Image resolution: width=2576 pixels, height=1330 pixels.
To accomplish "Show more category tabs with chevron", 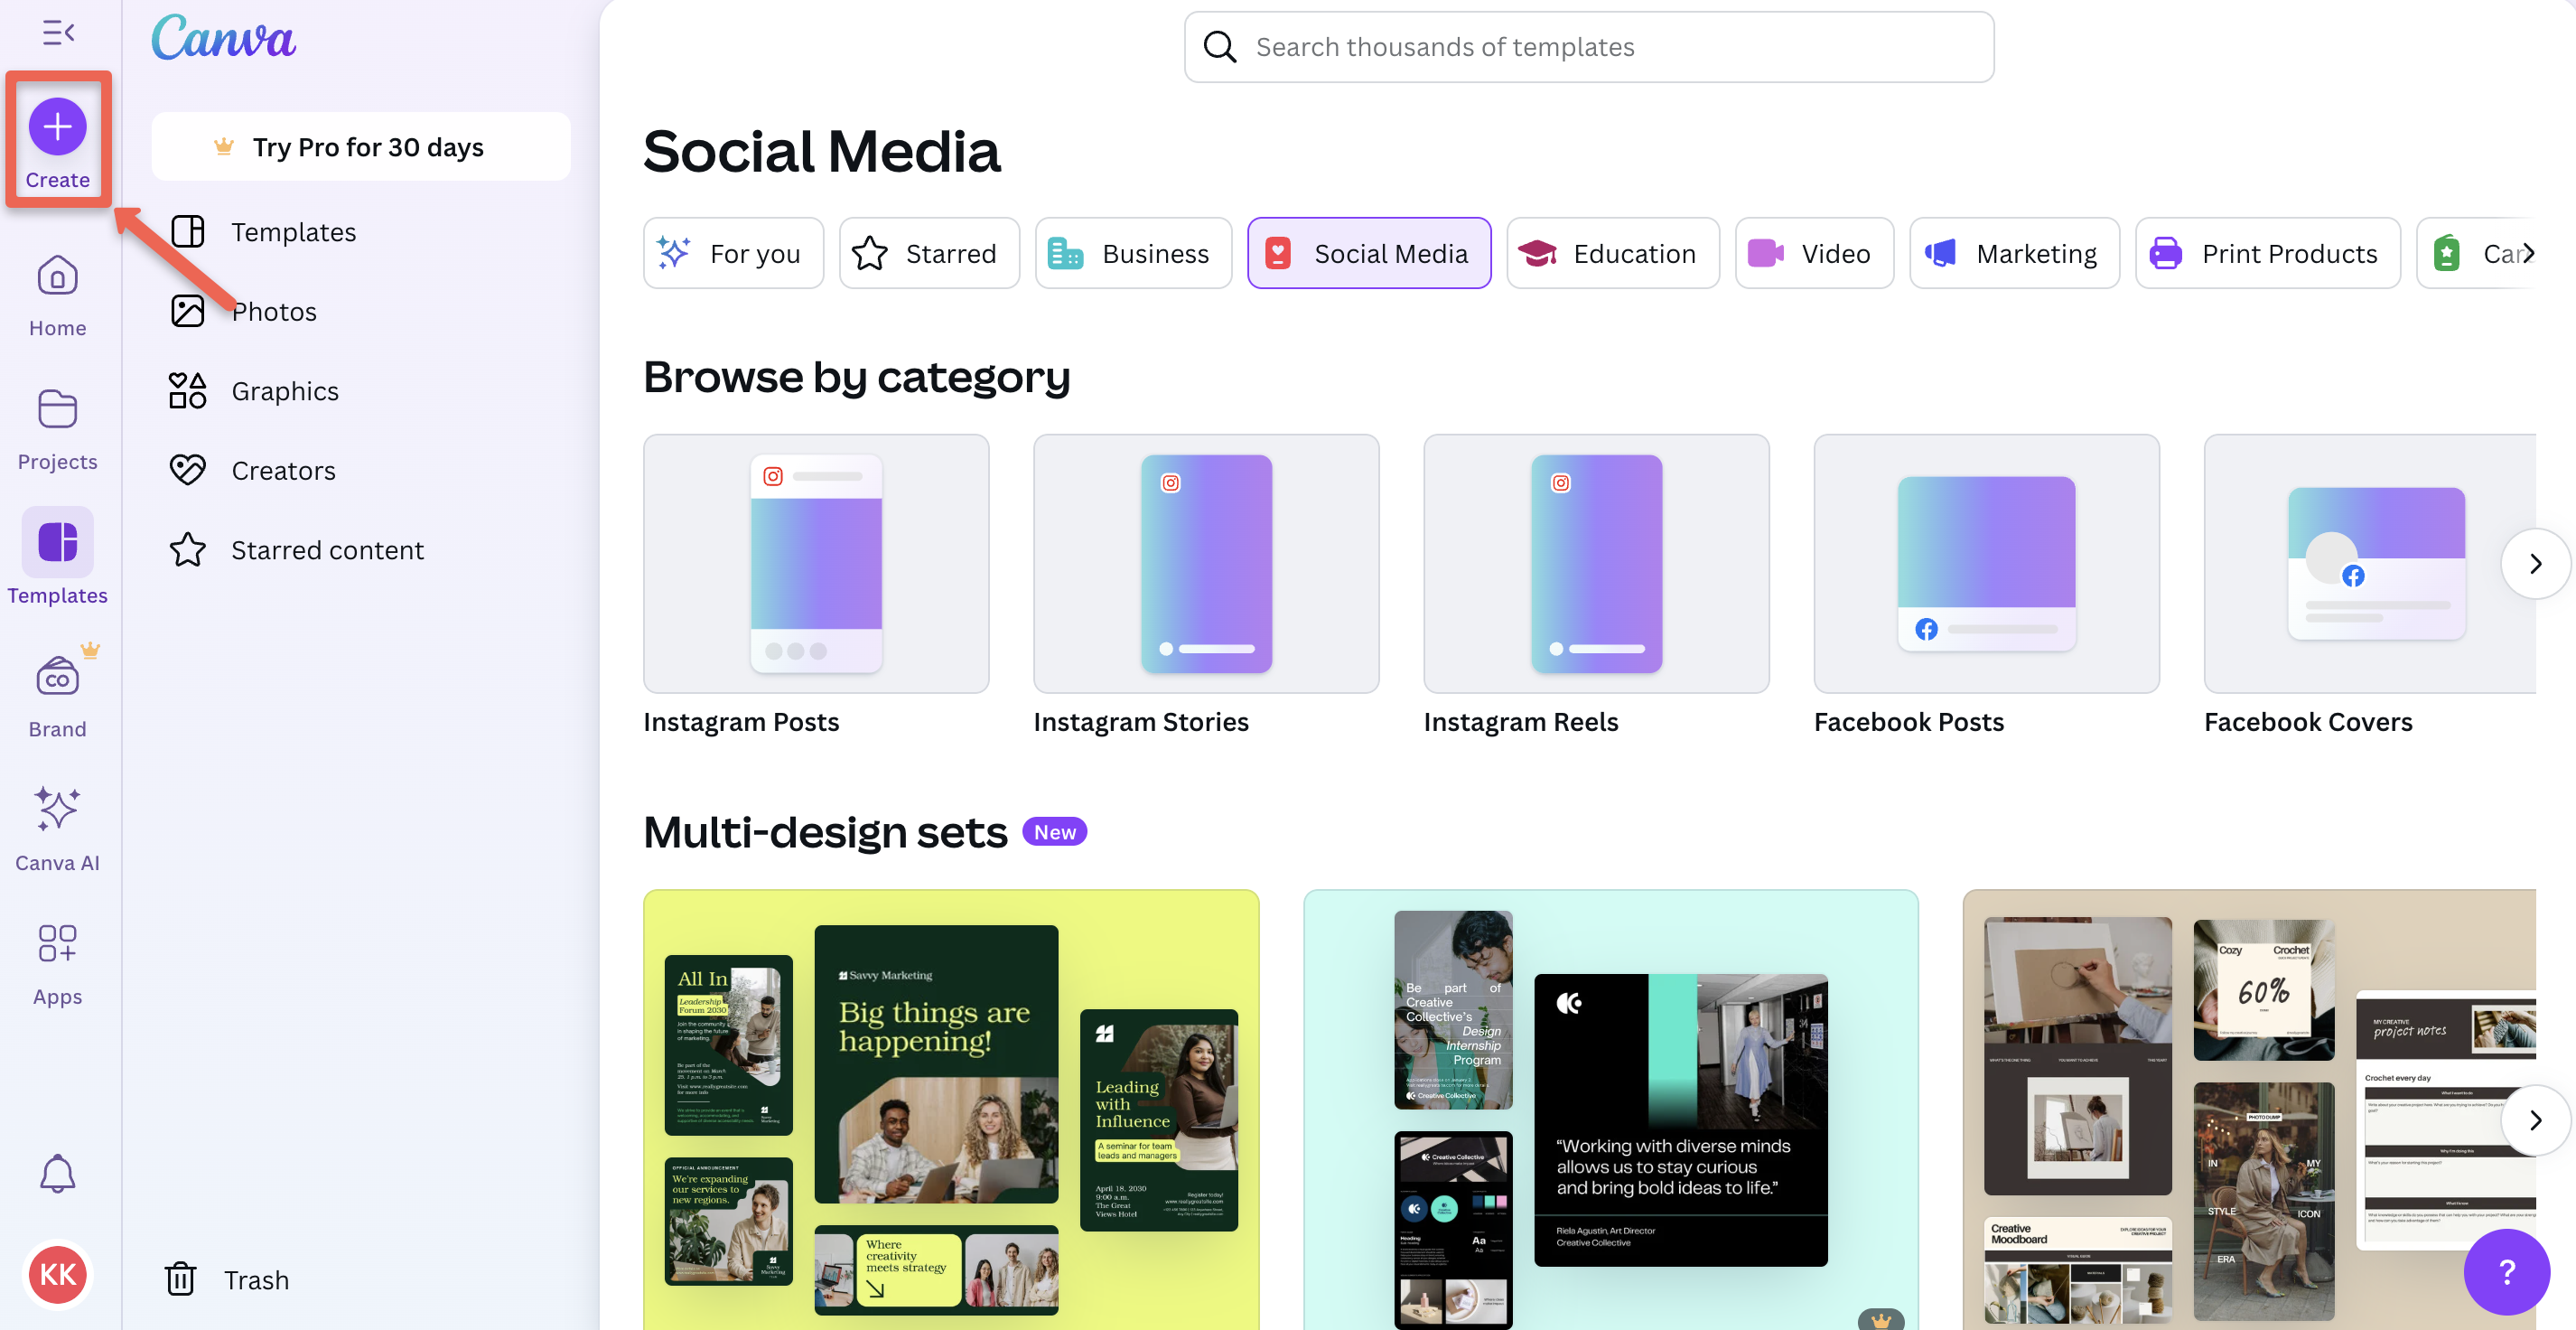I will pos(2528,253).
